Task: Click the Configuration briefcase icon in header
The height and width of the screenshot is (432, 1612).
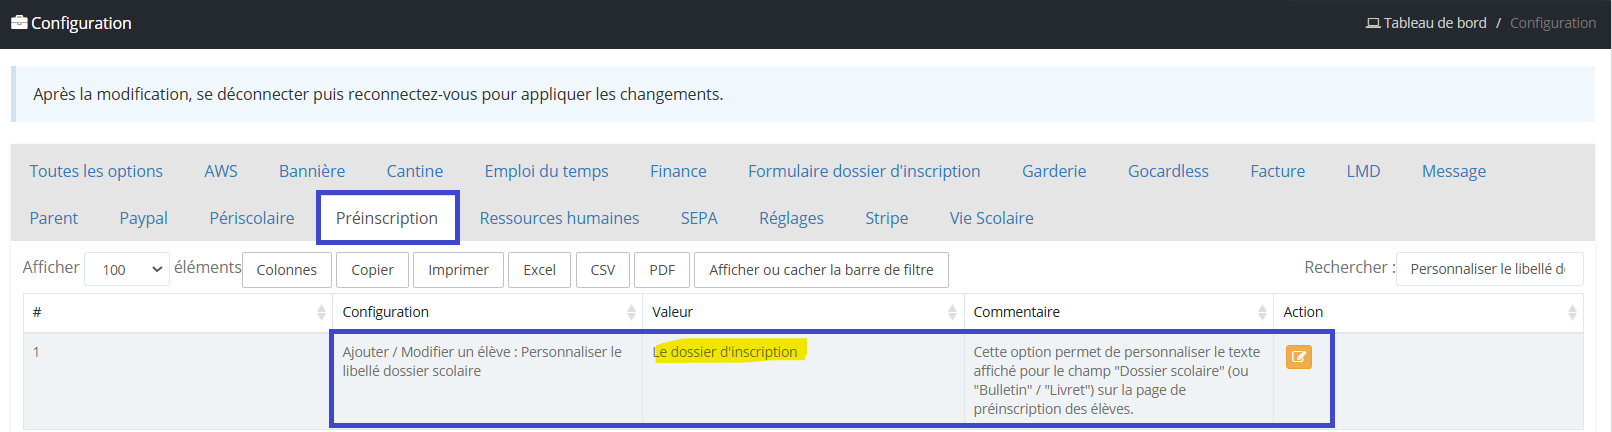Action: coord(19,22)
